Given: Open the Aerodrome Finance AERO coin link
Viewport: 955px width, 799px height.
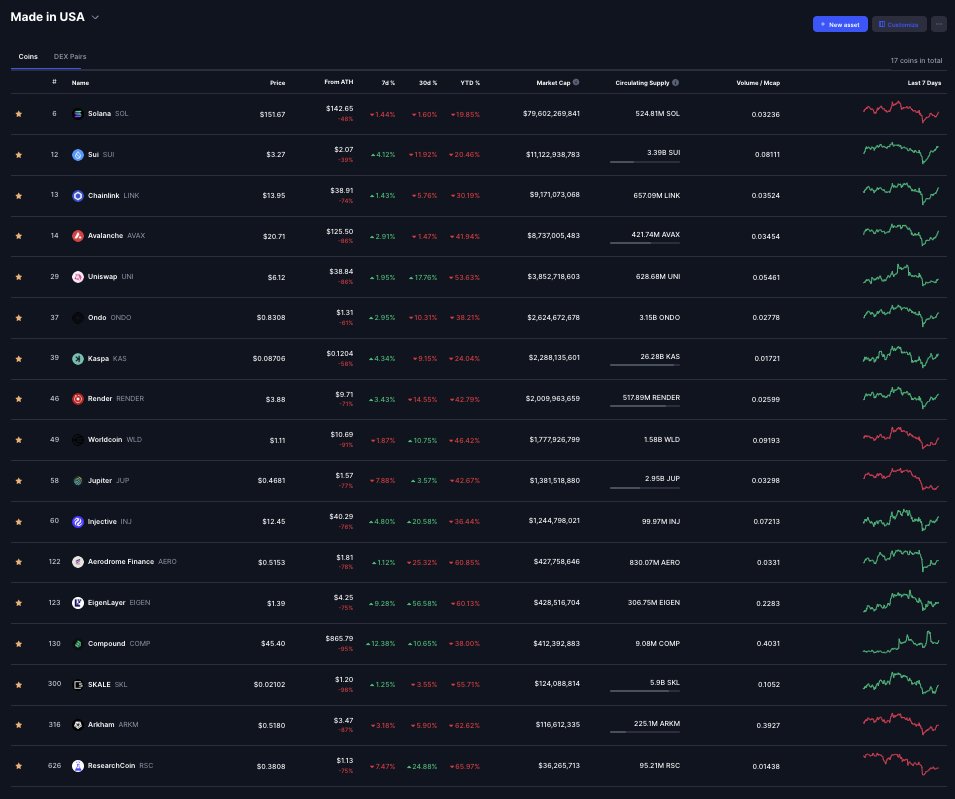Looking at the screenshot, I should [x=132, y=562].
